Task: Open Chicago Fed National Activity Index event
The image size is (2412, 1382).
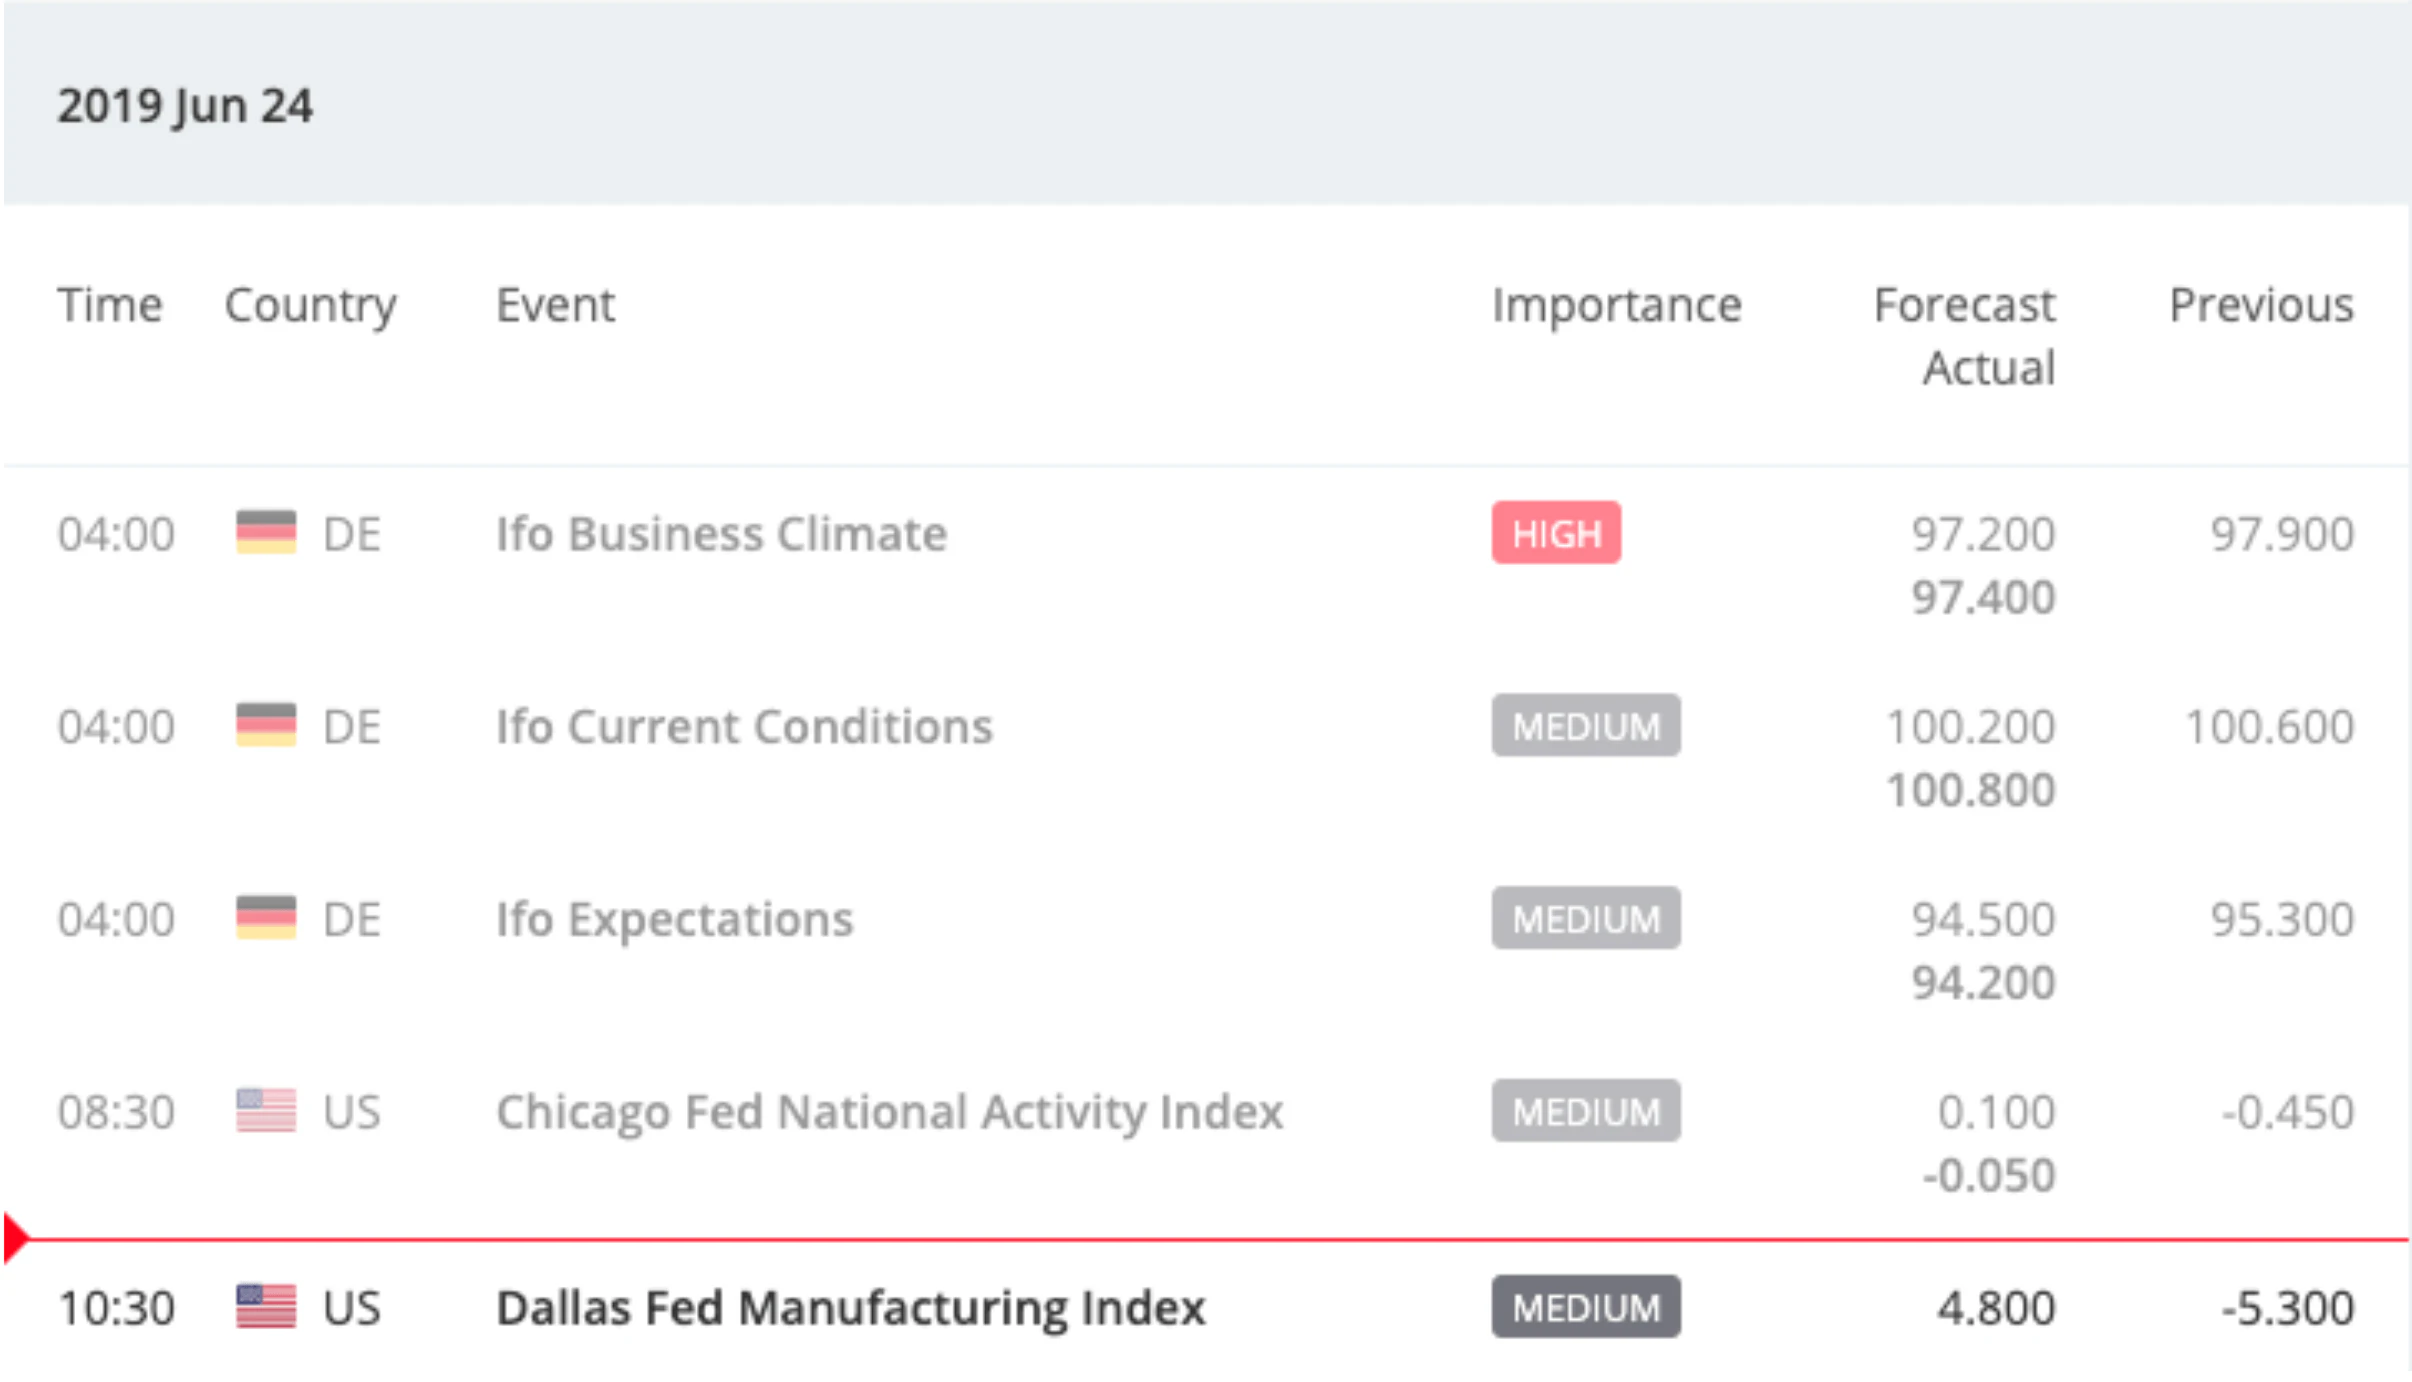Action: (x=889, y=1112)
